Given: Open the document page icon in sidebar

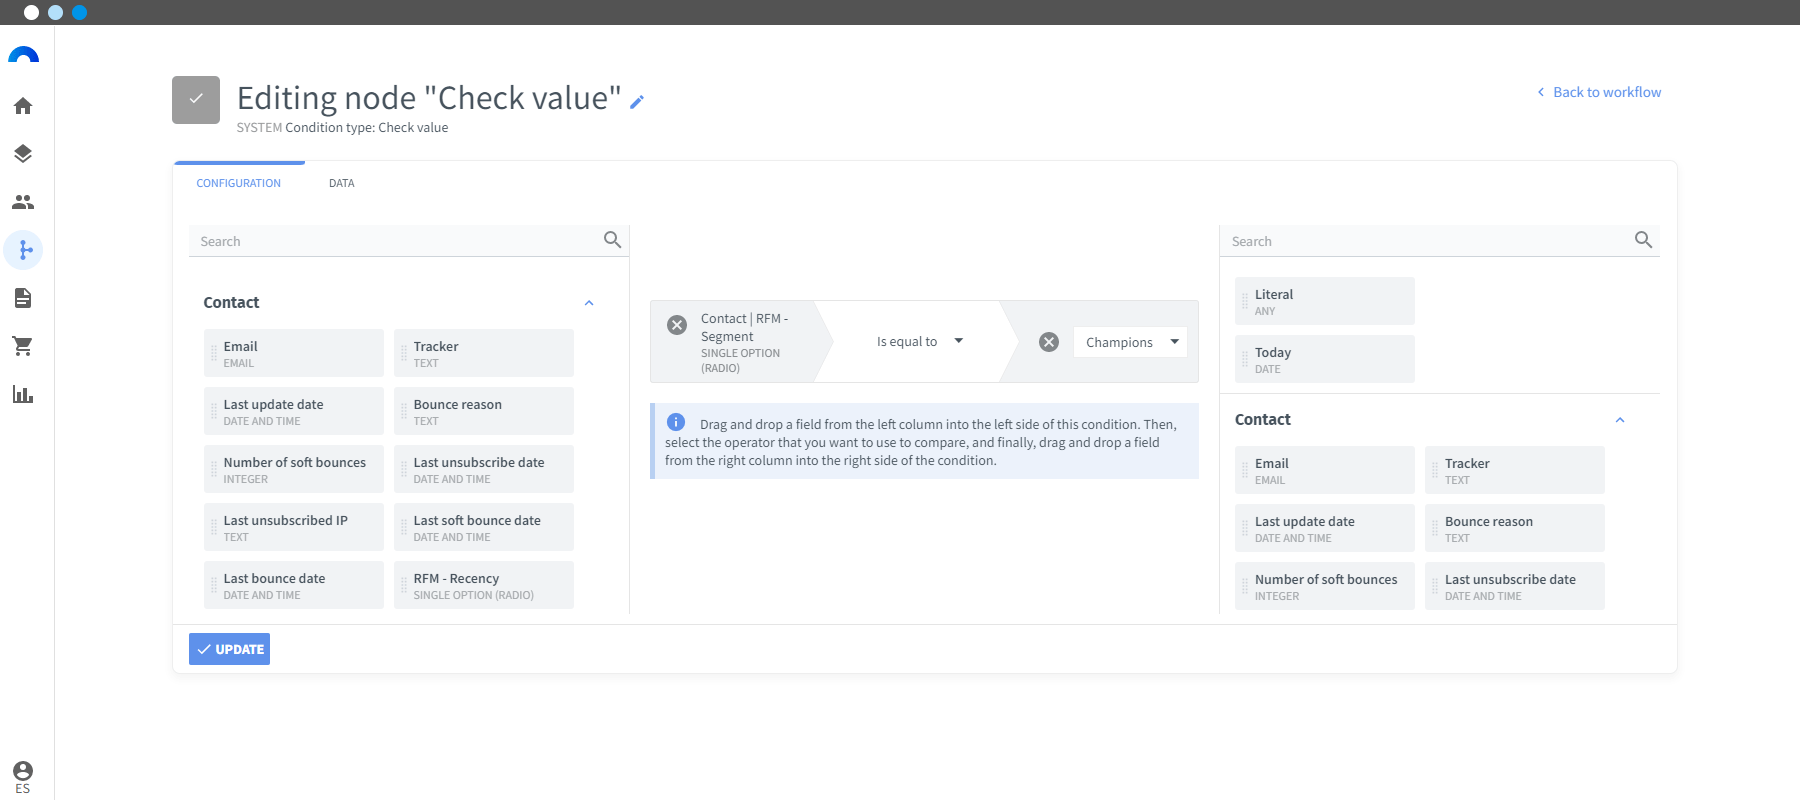Looking at the screenshot, I should pos(23,298).
